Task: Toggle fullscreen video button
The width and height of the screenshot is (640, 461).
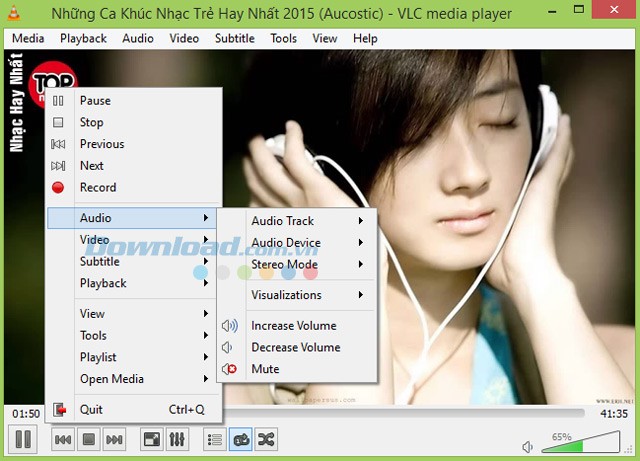Action: tap(151, 439)
